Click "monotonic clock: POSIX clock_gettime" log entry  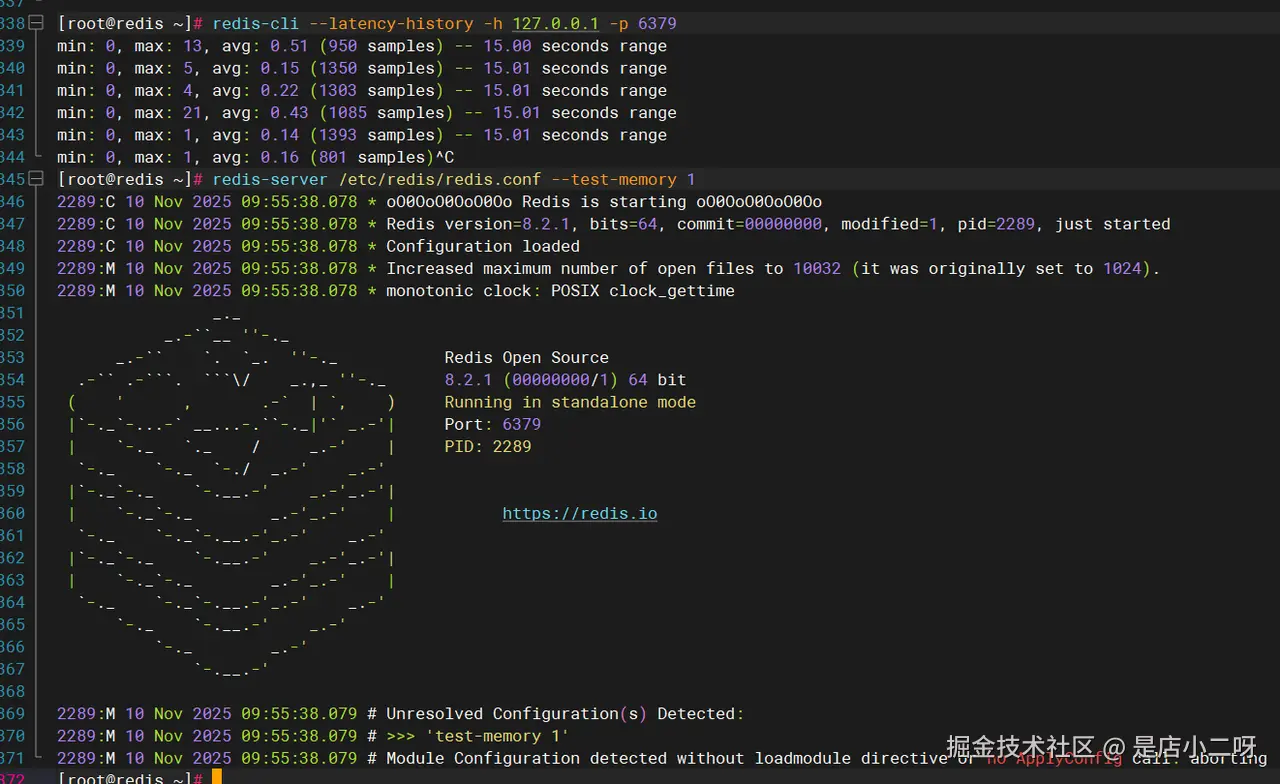point(560,291)
